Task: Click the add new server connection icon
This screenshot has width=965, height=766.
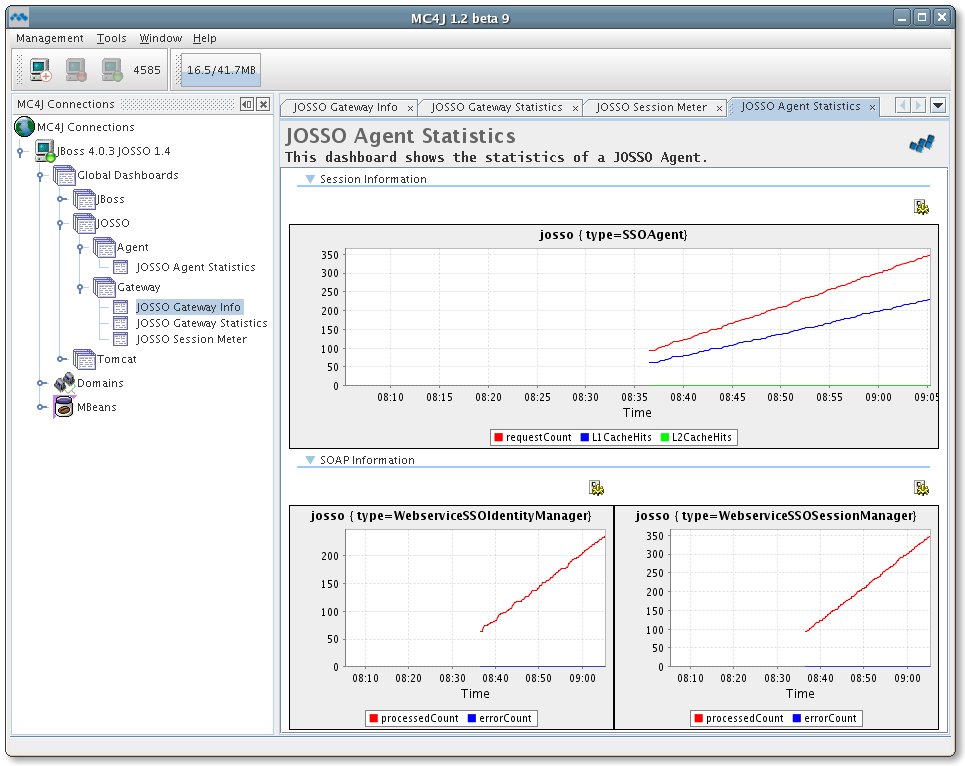Action: 40,70
